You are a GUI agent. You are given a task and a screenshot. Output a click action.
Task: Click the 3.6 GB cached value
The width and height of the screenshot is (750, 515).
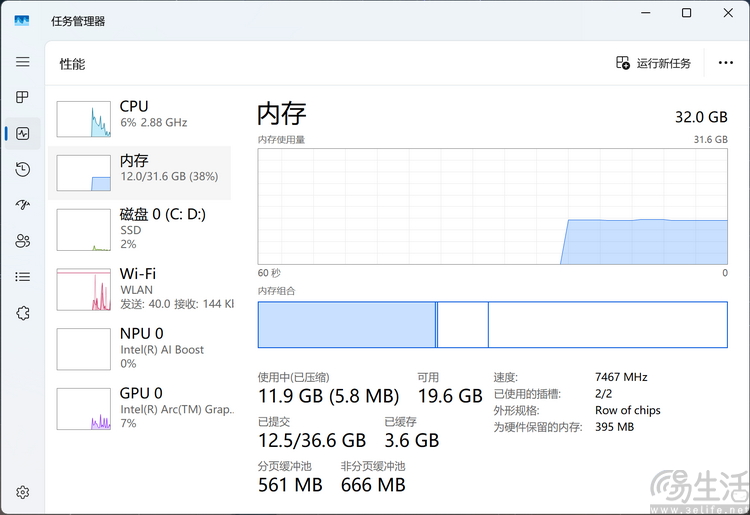point(412,440)
